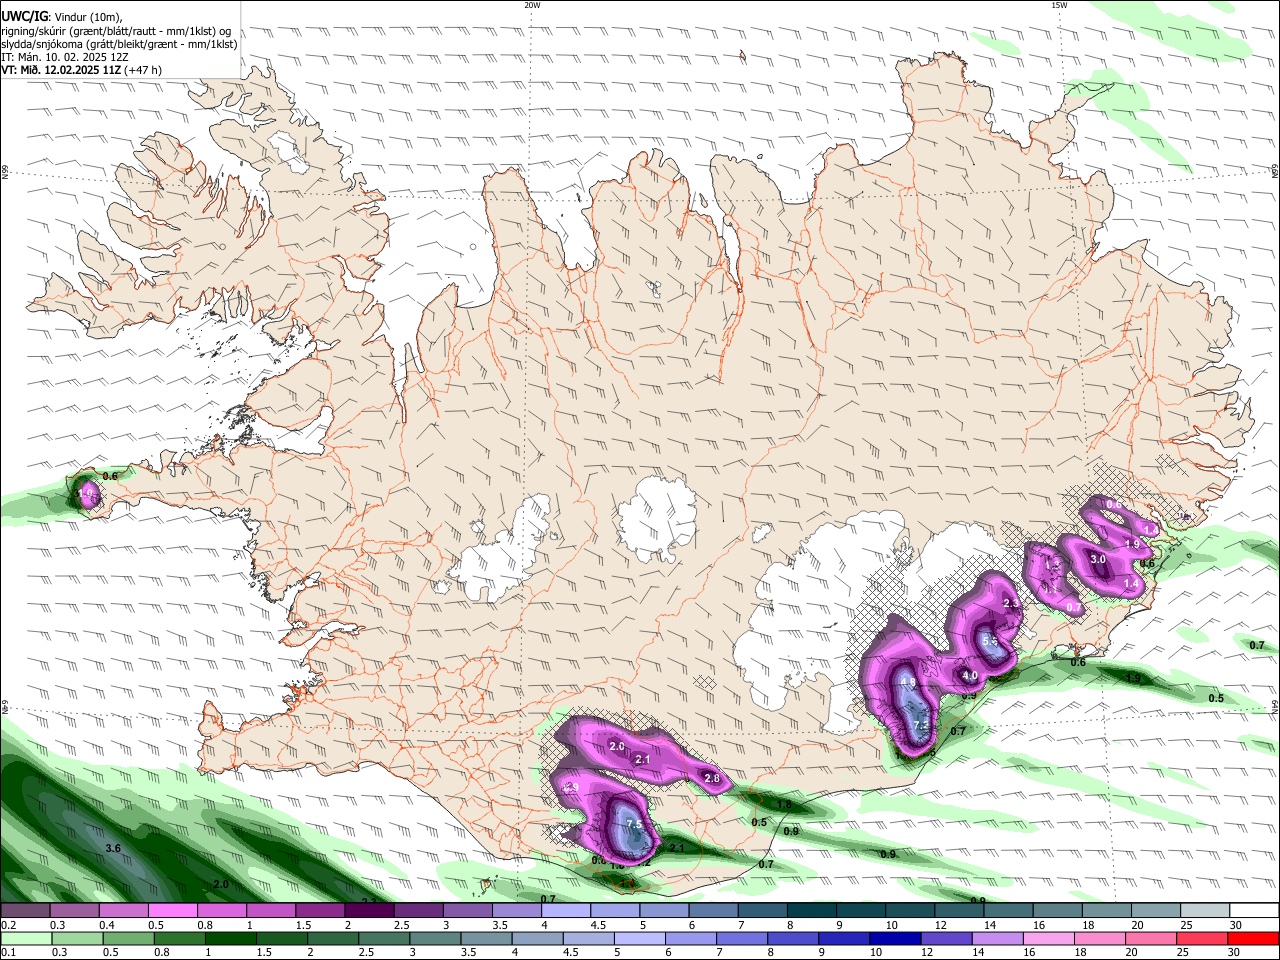Click the dark navy swatch between 10 and 12 in lower legend
1280x960 pixels.
tap(895, 939)
